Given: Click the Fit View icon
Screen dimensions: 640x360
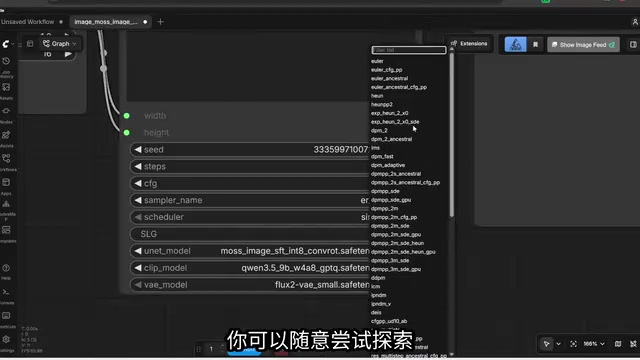Looking at the screenshot, I should 573,344.
